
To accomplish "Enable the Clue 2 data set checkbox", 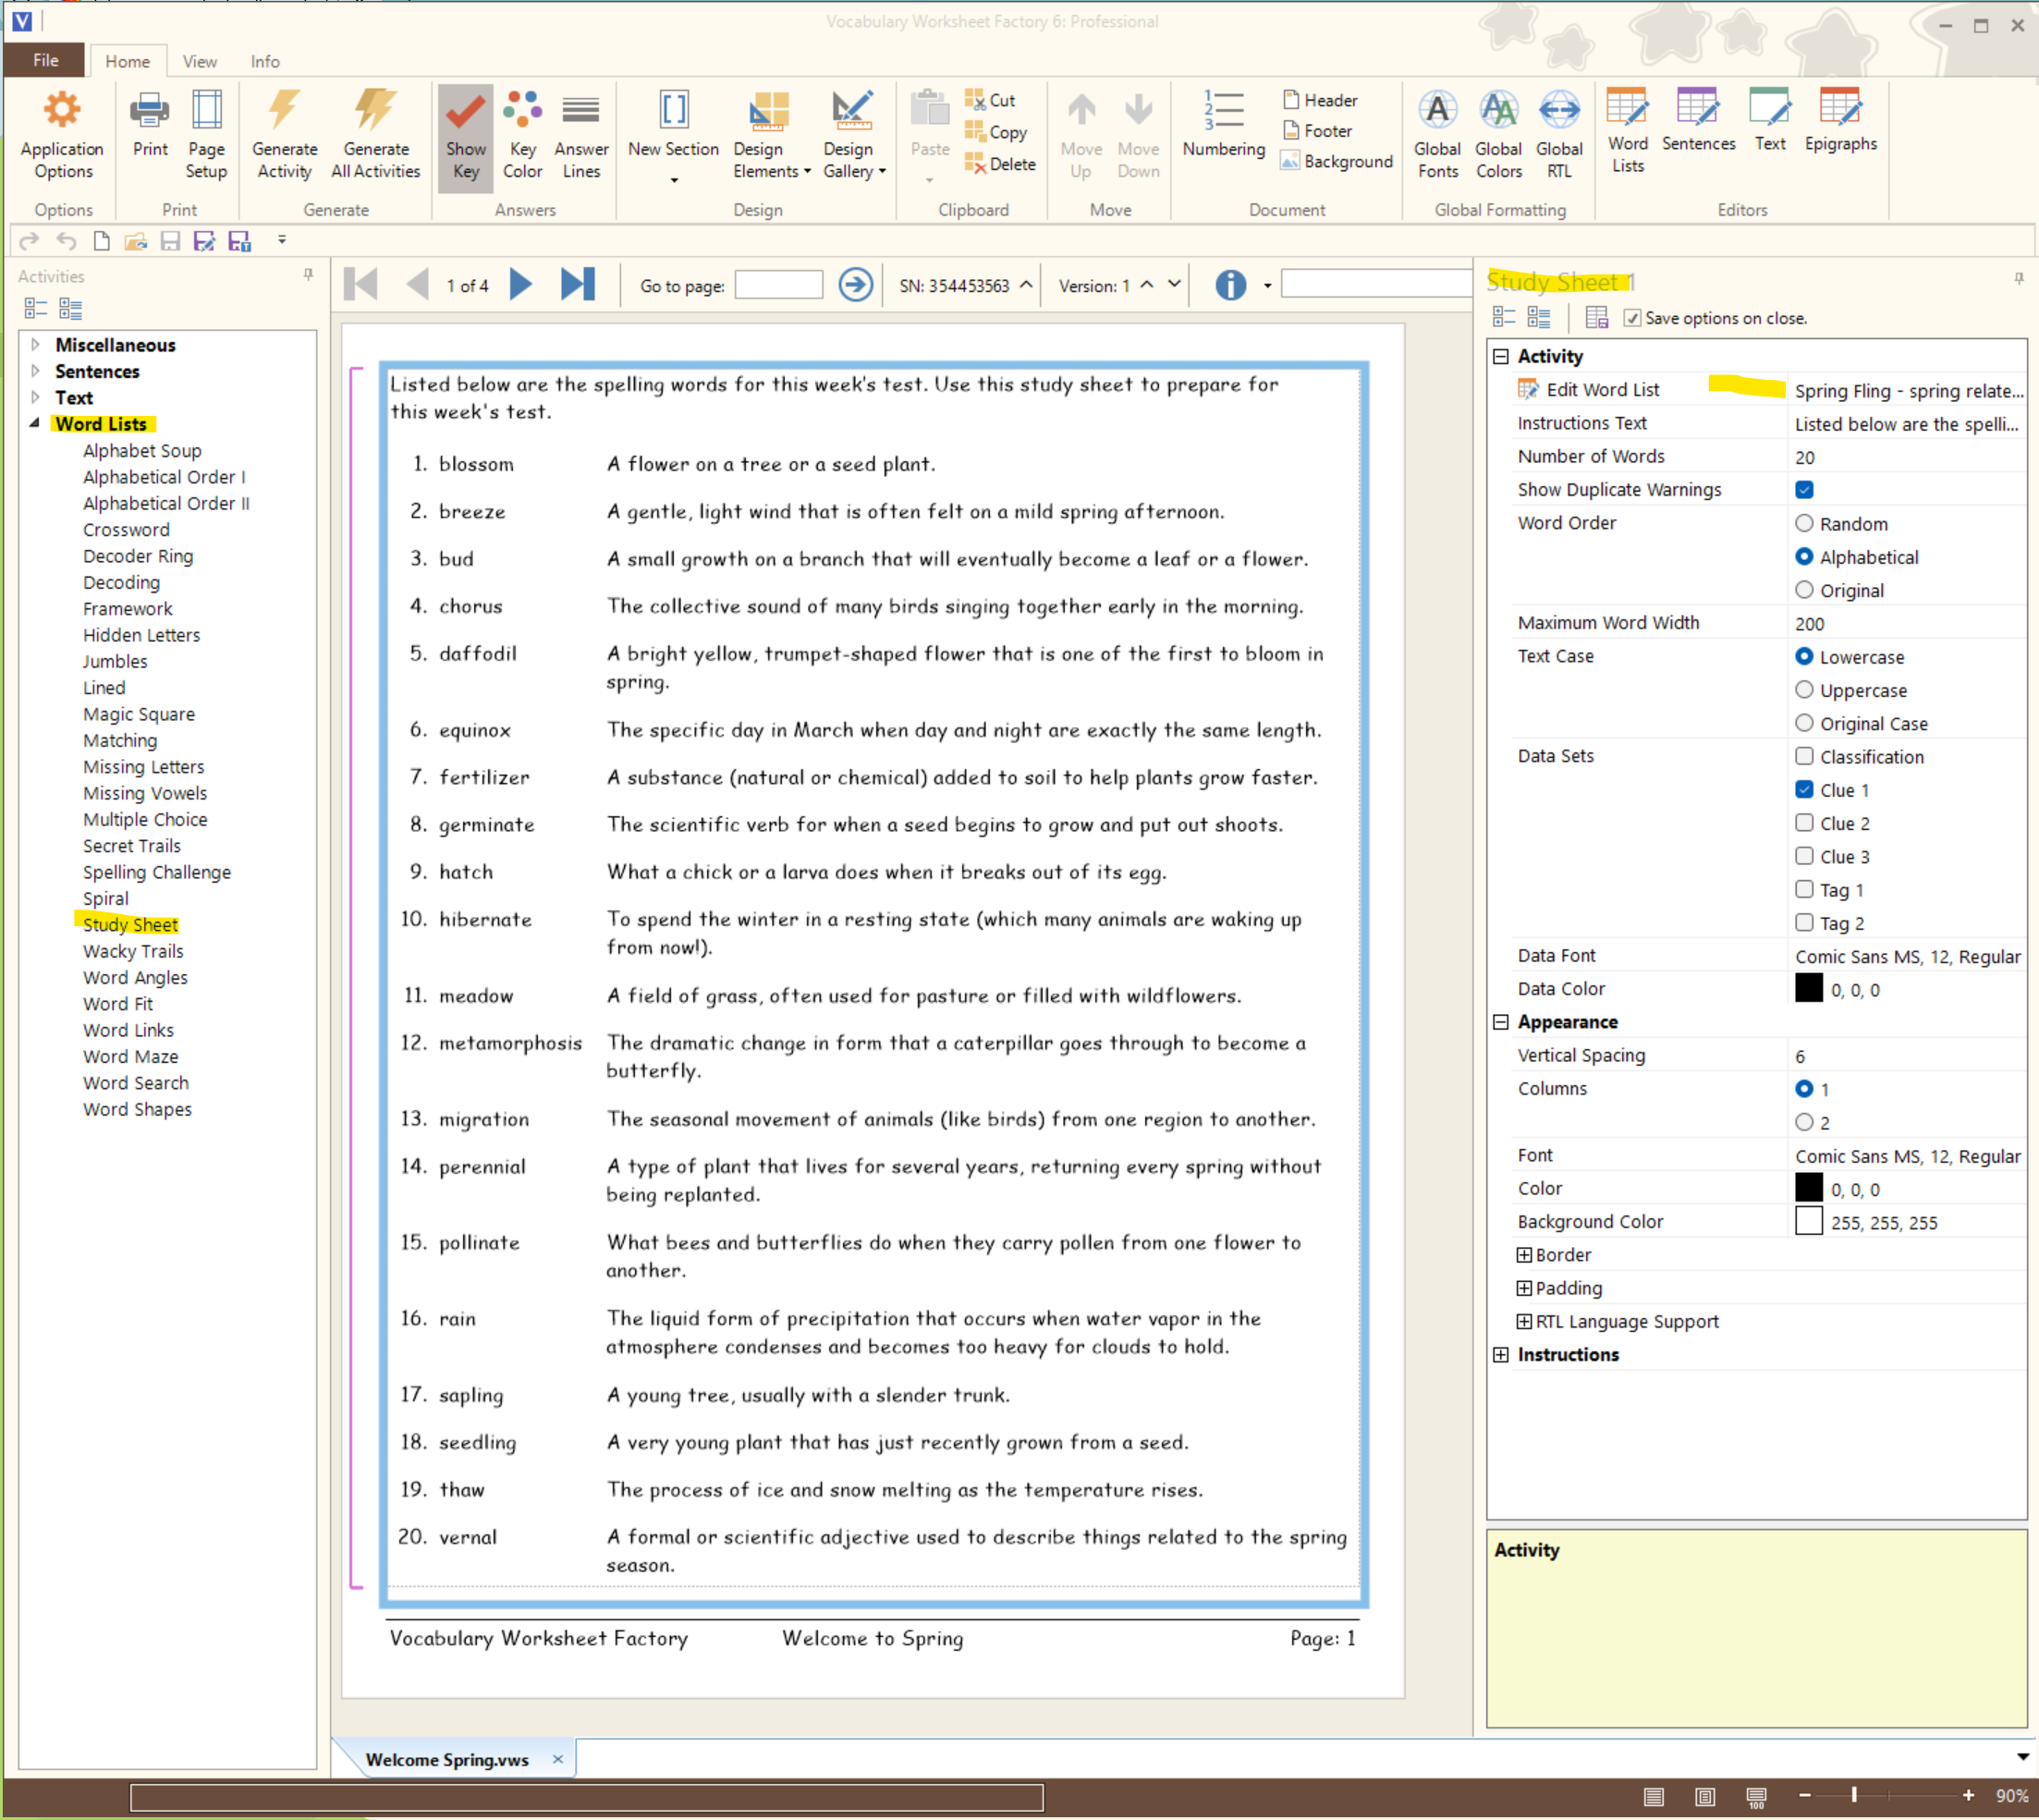I will 1804,823.
